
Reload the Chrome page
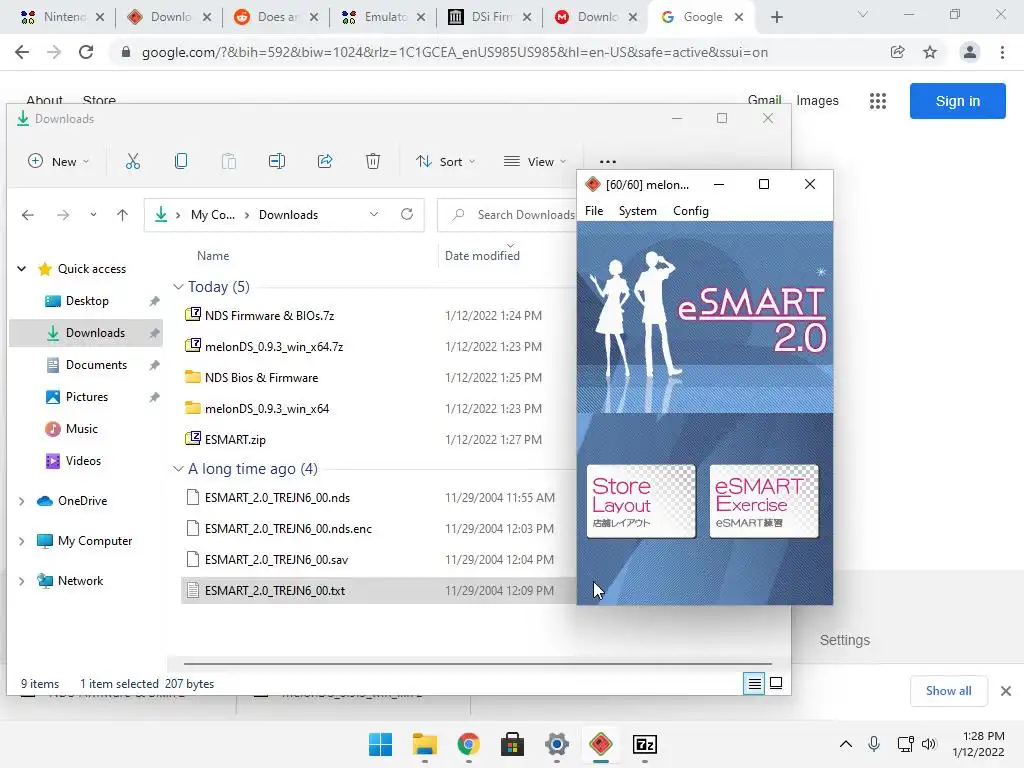tap(86, 52)
